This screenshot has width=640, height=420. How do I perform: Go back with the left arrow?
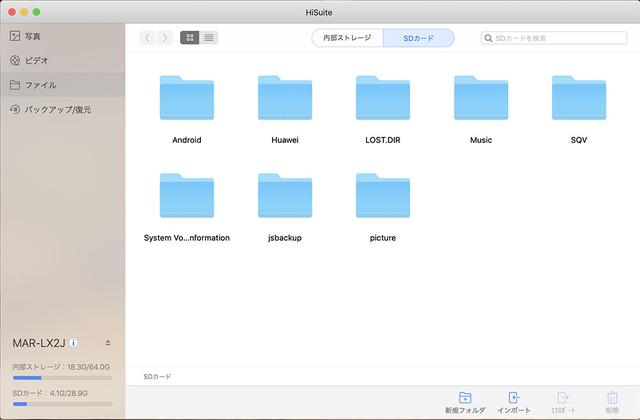pyautogui.click(x=148, y=38)
